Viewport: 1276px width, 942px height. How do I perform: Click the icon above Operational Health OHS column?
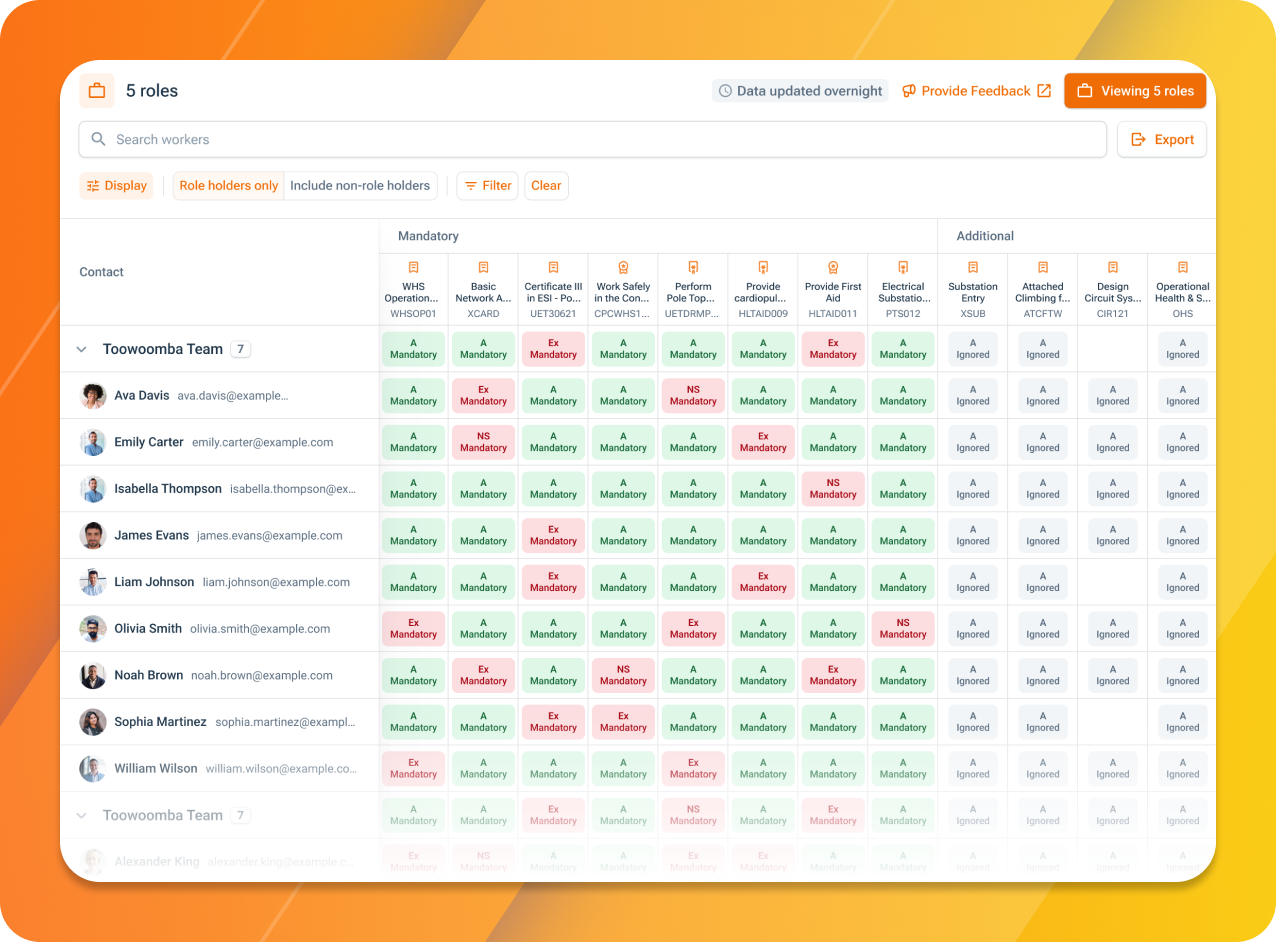pos(1183,268)
